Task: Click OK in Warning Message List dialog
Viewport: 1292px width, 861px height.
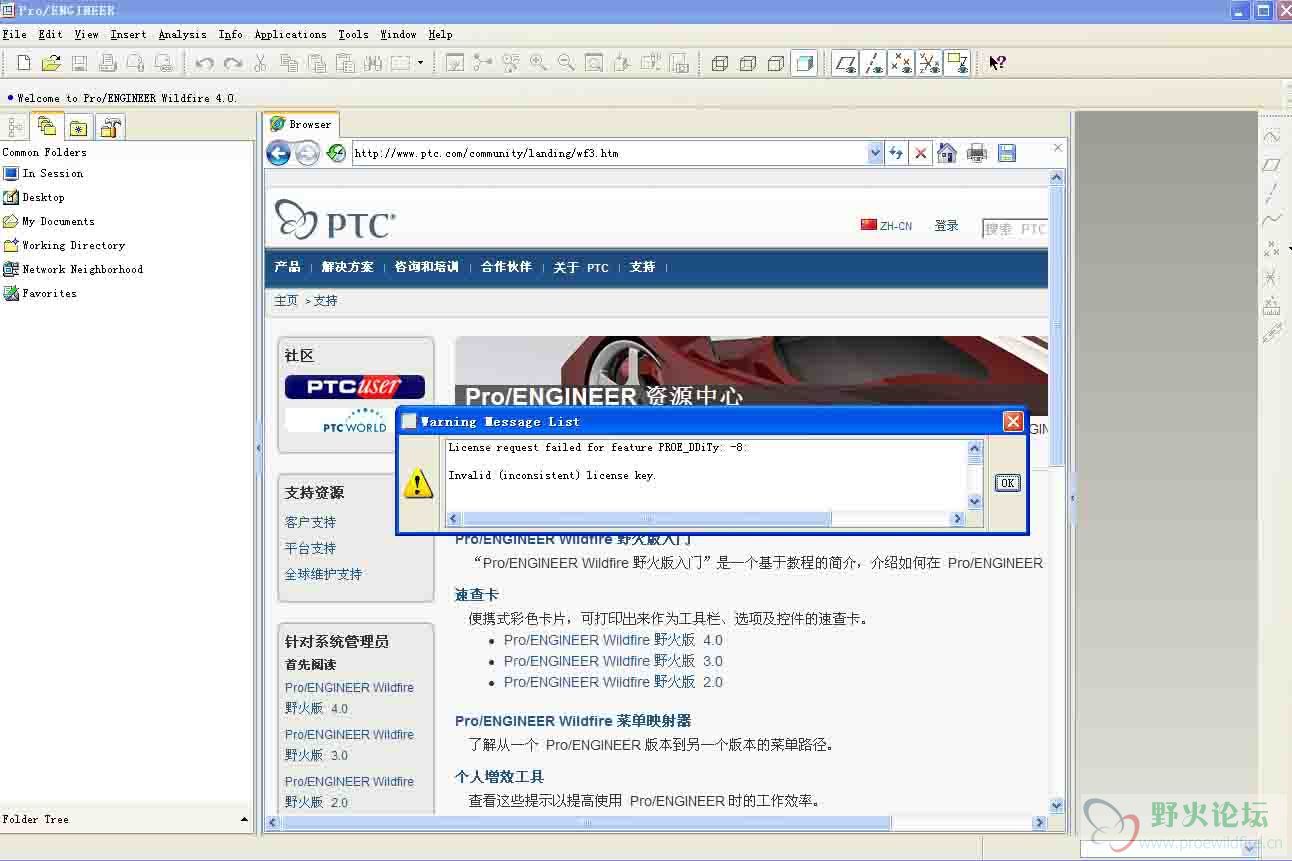Action: click(1007, 483)
